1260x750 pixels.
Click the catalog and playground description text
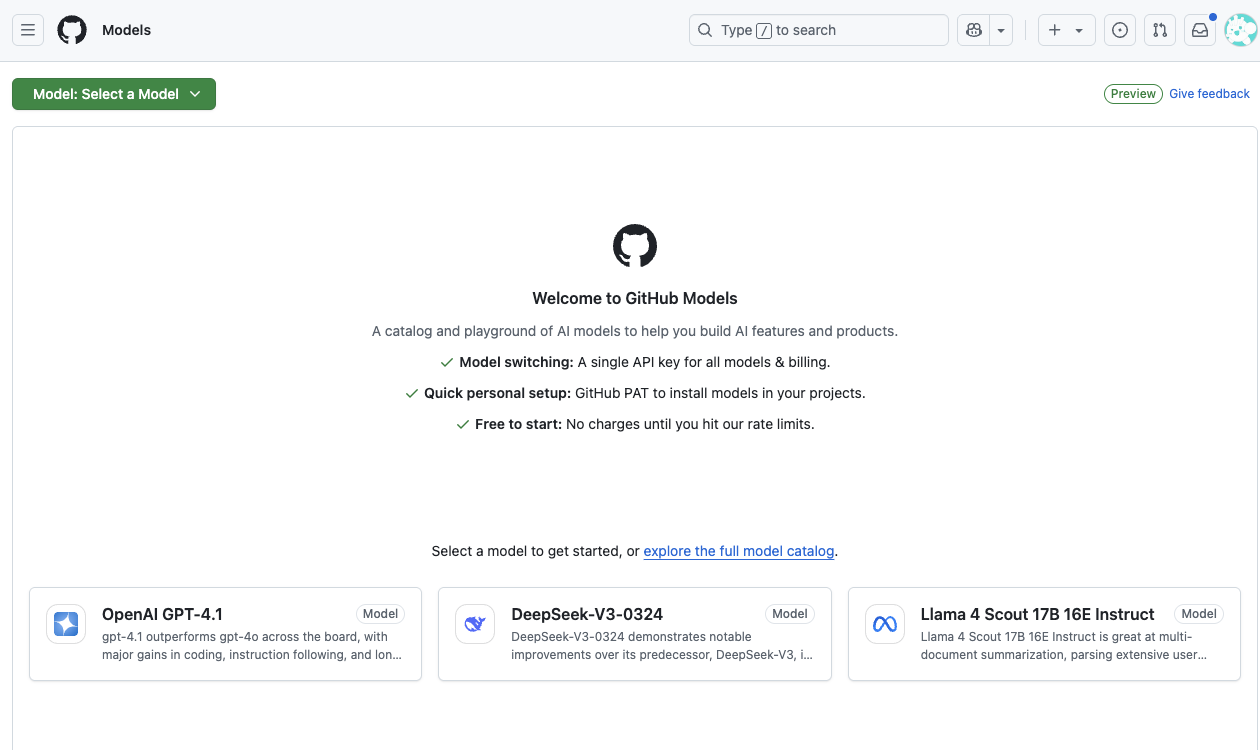[x=635, y=331]
